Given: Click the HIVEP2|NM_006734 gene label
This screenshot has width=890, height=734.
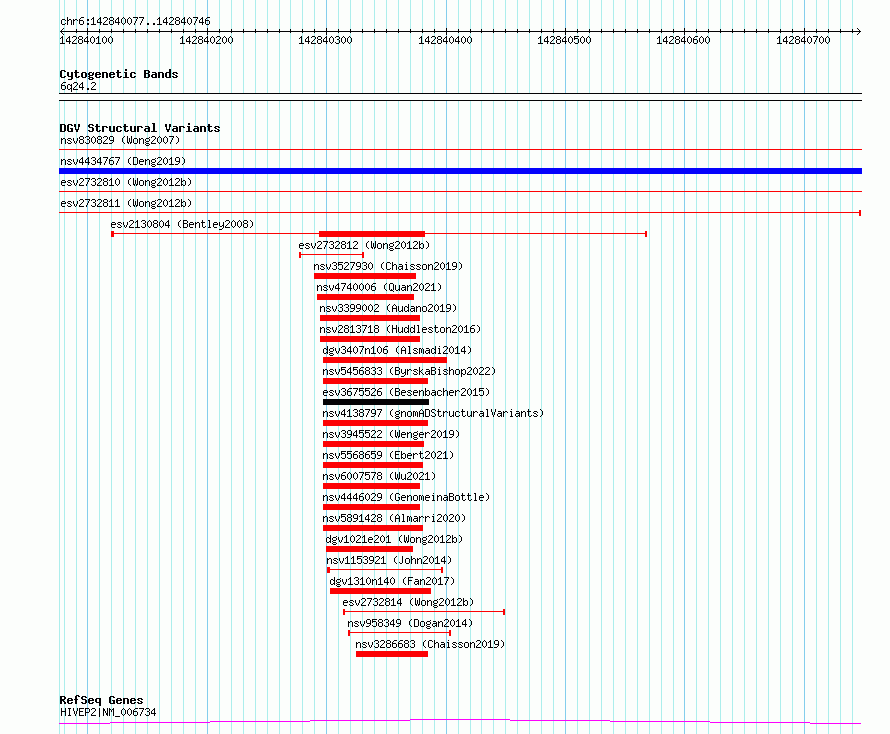Looking at the screenshot, I should pyautogui.click(x=108, y=712).
